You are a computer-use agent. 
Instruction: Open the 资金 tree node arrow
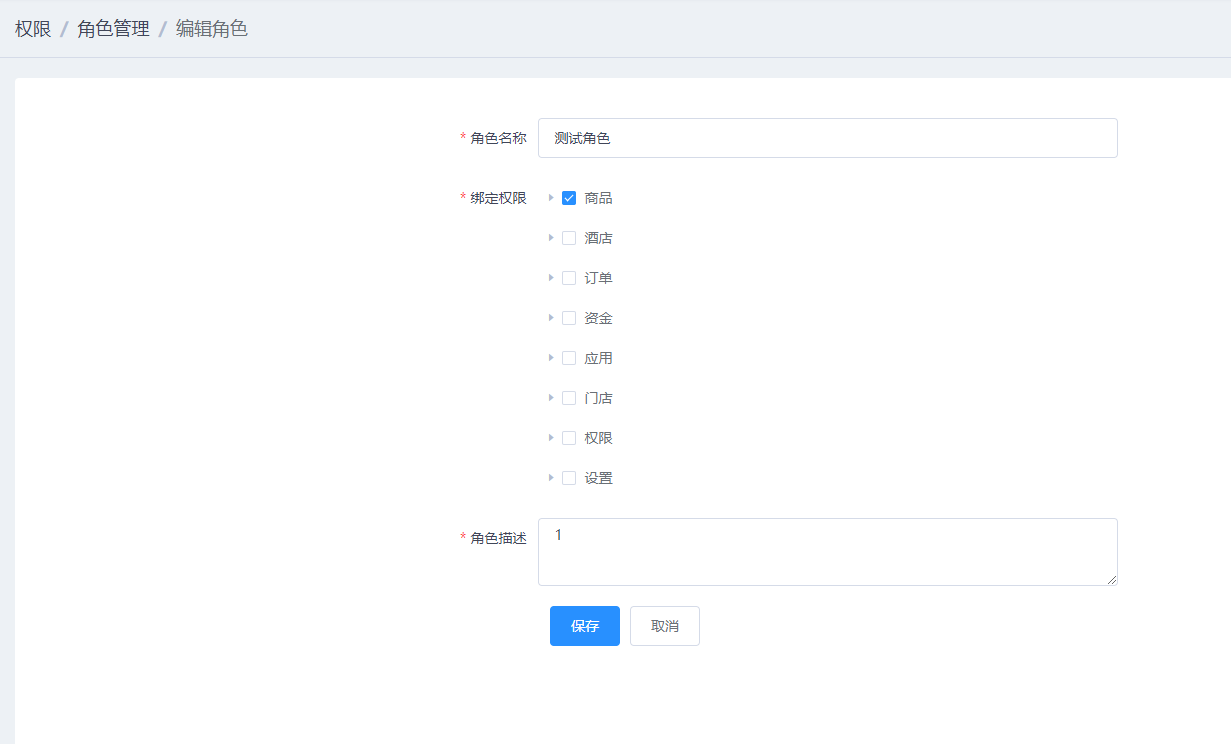tap(550, 318)
